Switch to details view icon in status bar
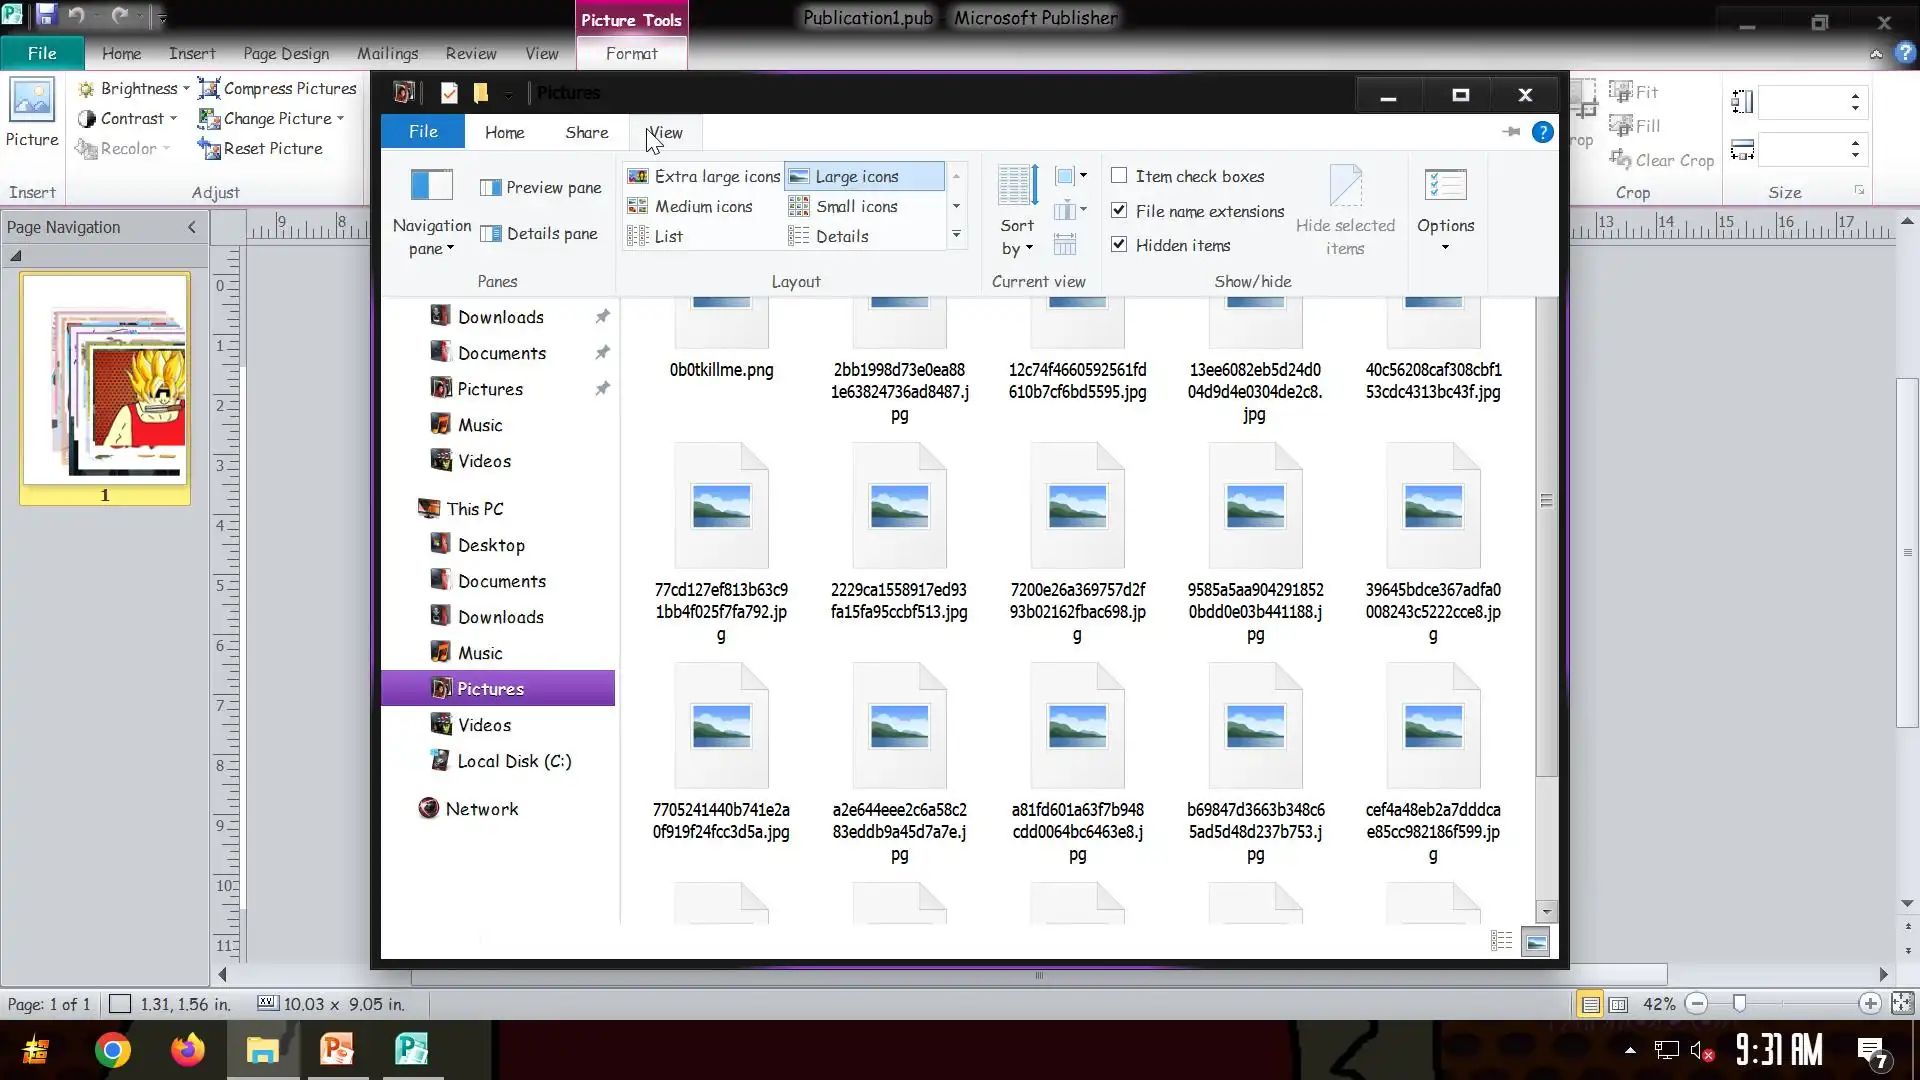Screen dimensions: 1920x1080 pos(1501,941)
